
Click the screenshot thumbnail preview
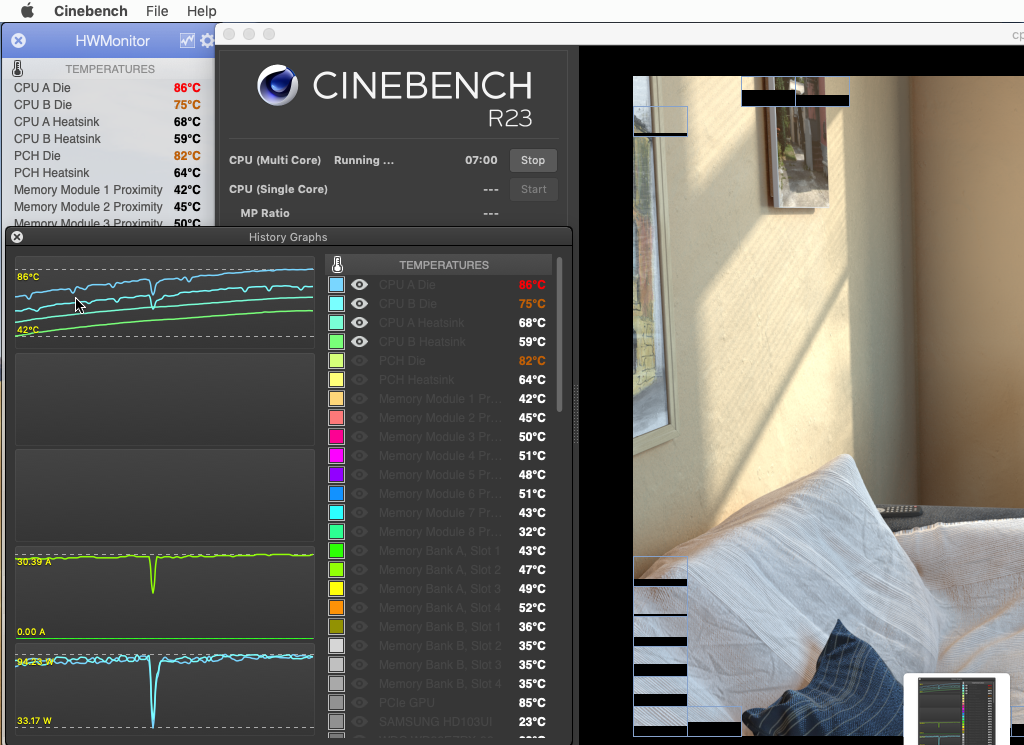click(956, 710)
